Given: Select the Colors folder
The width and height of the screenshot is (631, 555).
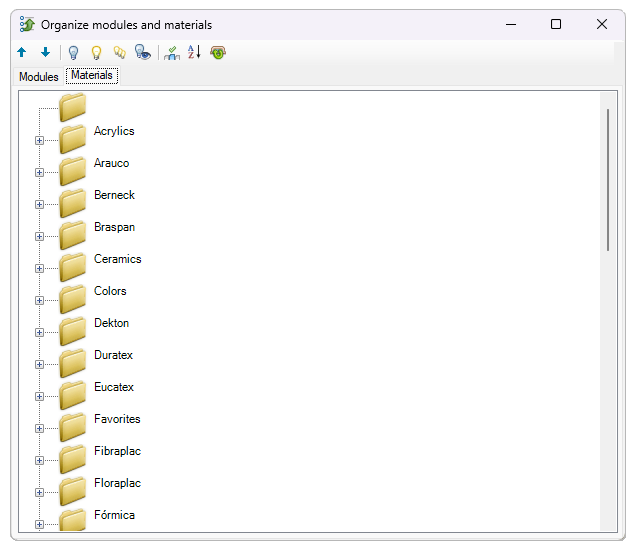Looking at the screenshot, I should pyautogui.click(x=110, y=291).
